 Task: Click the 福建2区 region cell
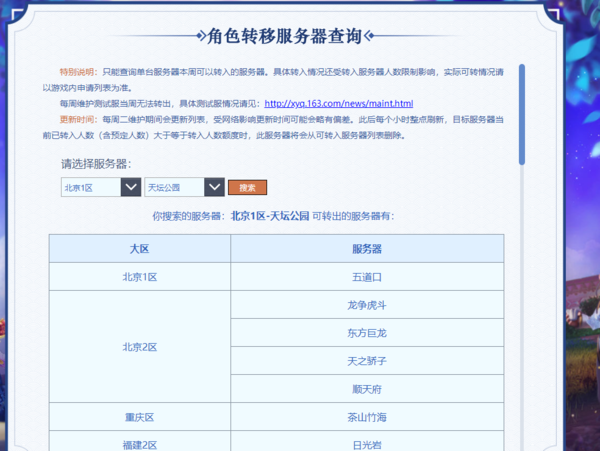click(x=140, y=442)
